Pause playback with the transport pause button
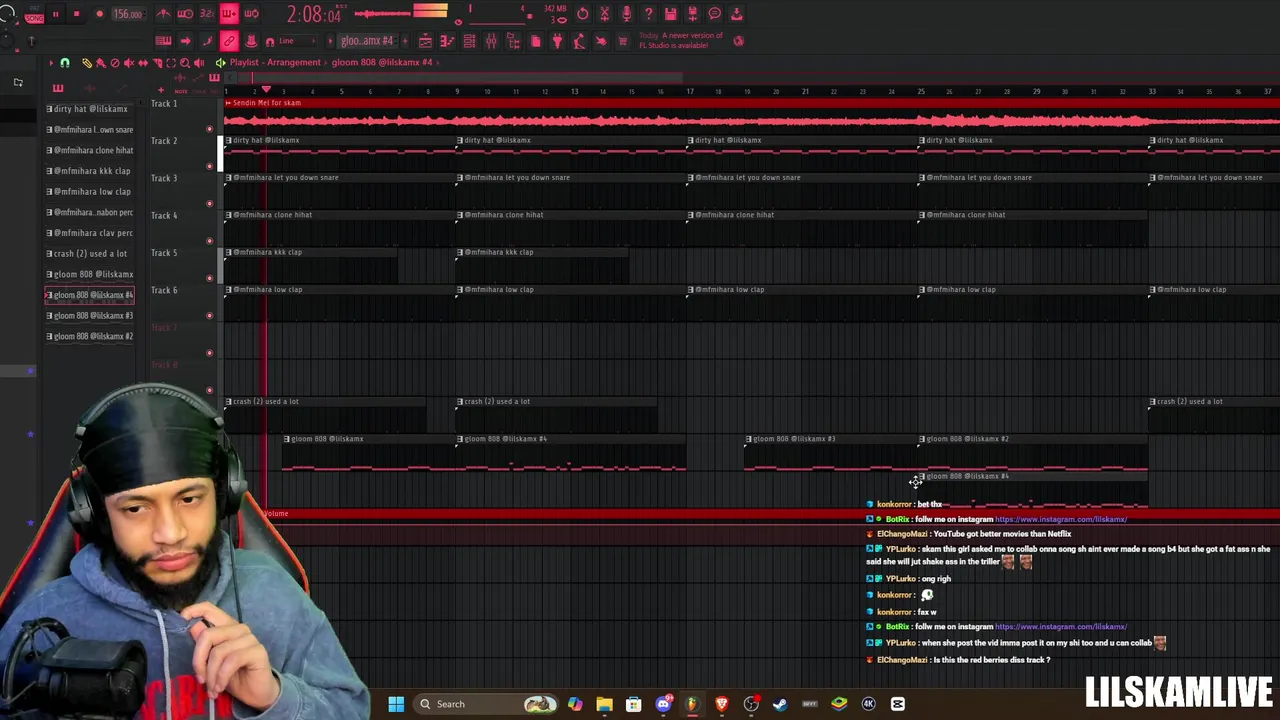The image size is (1280, 720). (x=55, y=14)
